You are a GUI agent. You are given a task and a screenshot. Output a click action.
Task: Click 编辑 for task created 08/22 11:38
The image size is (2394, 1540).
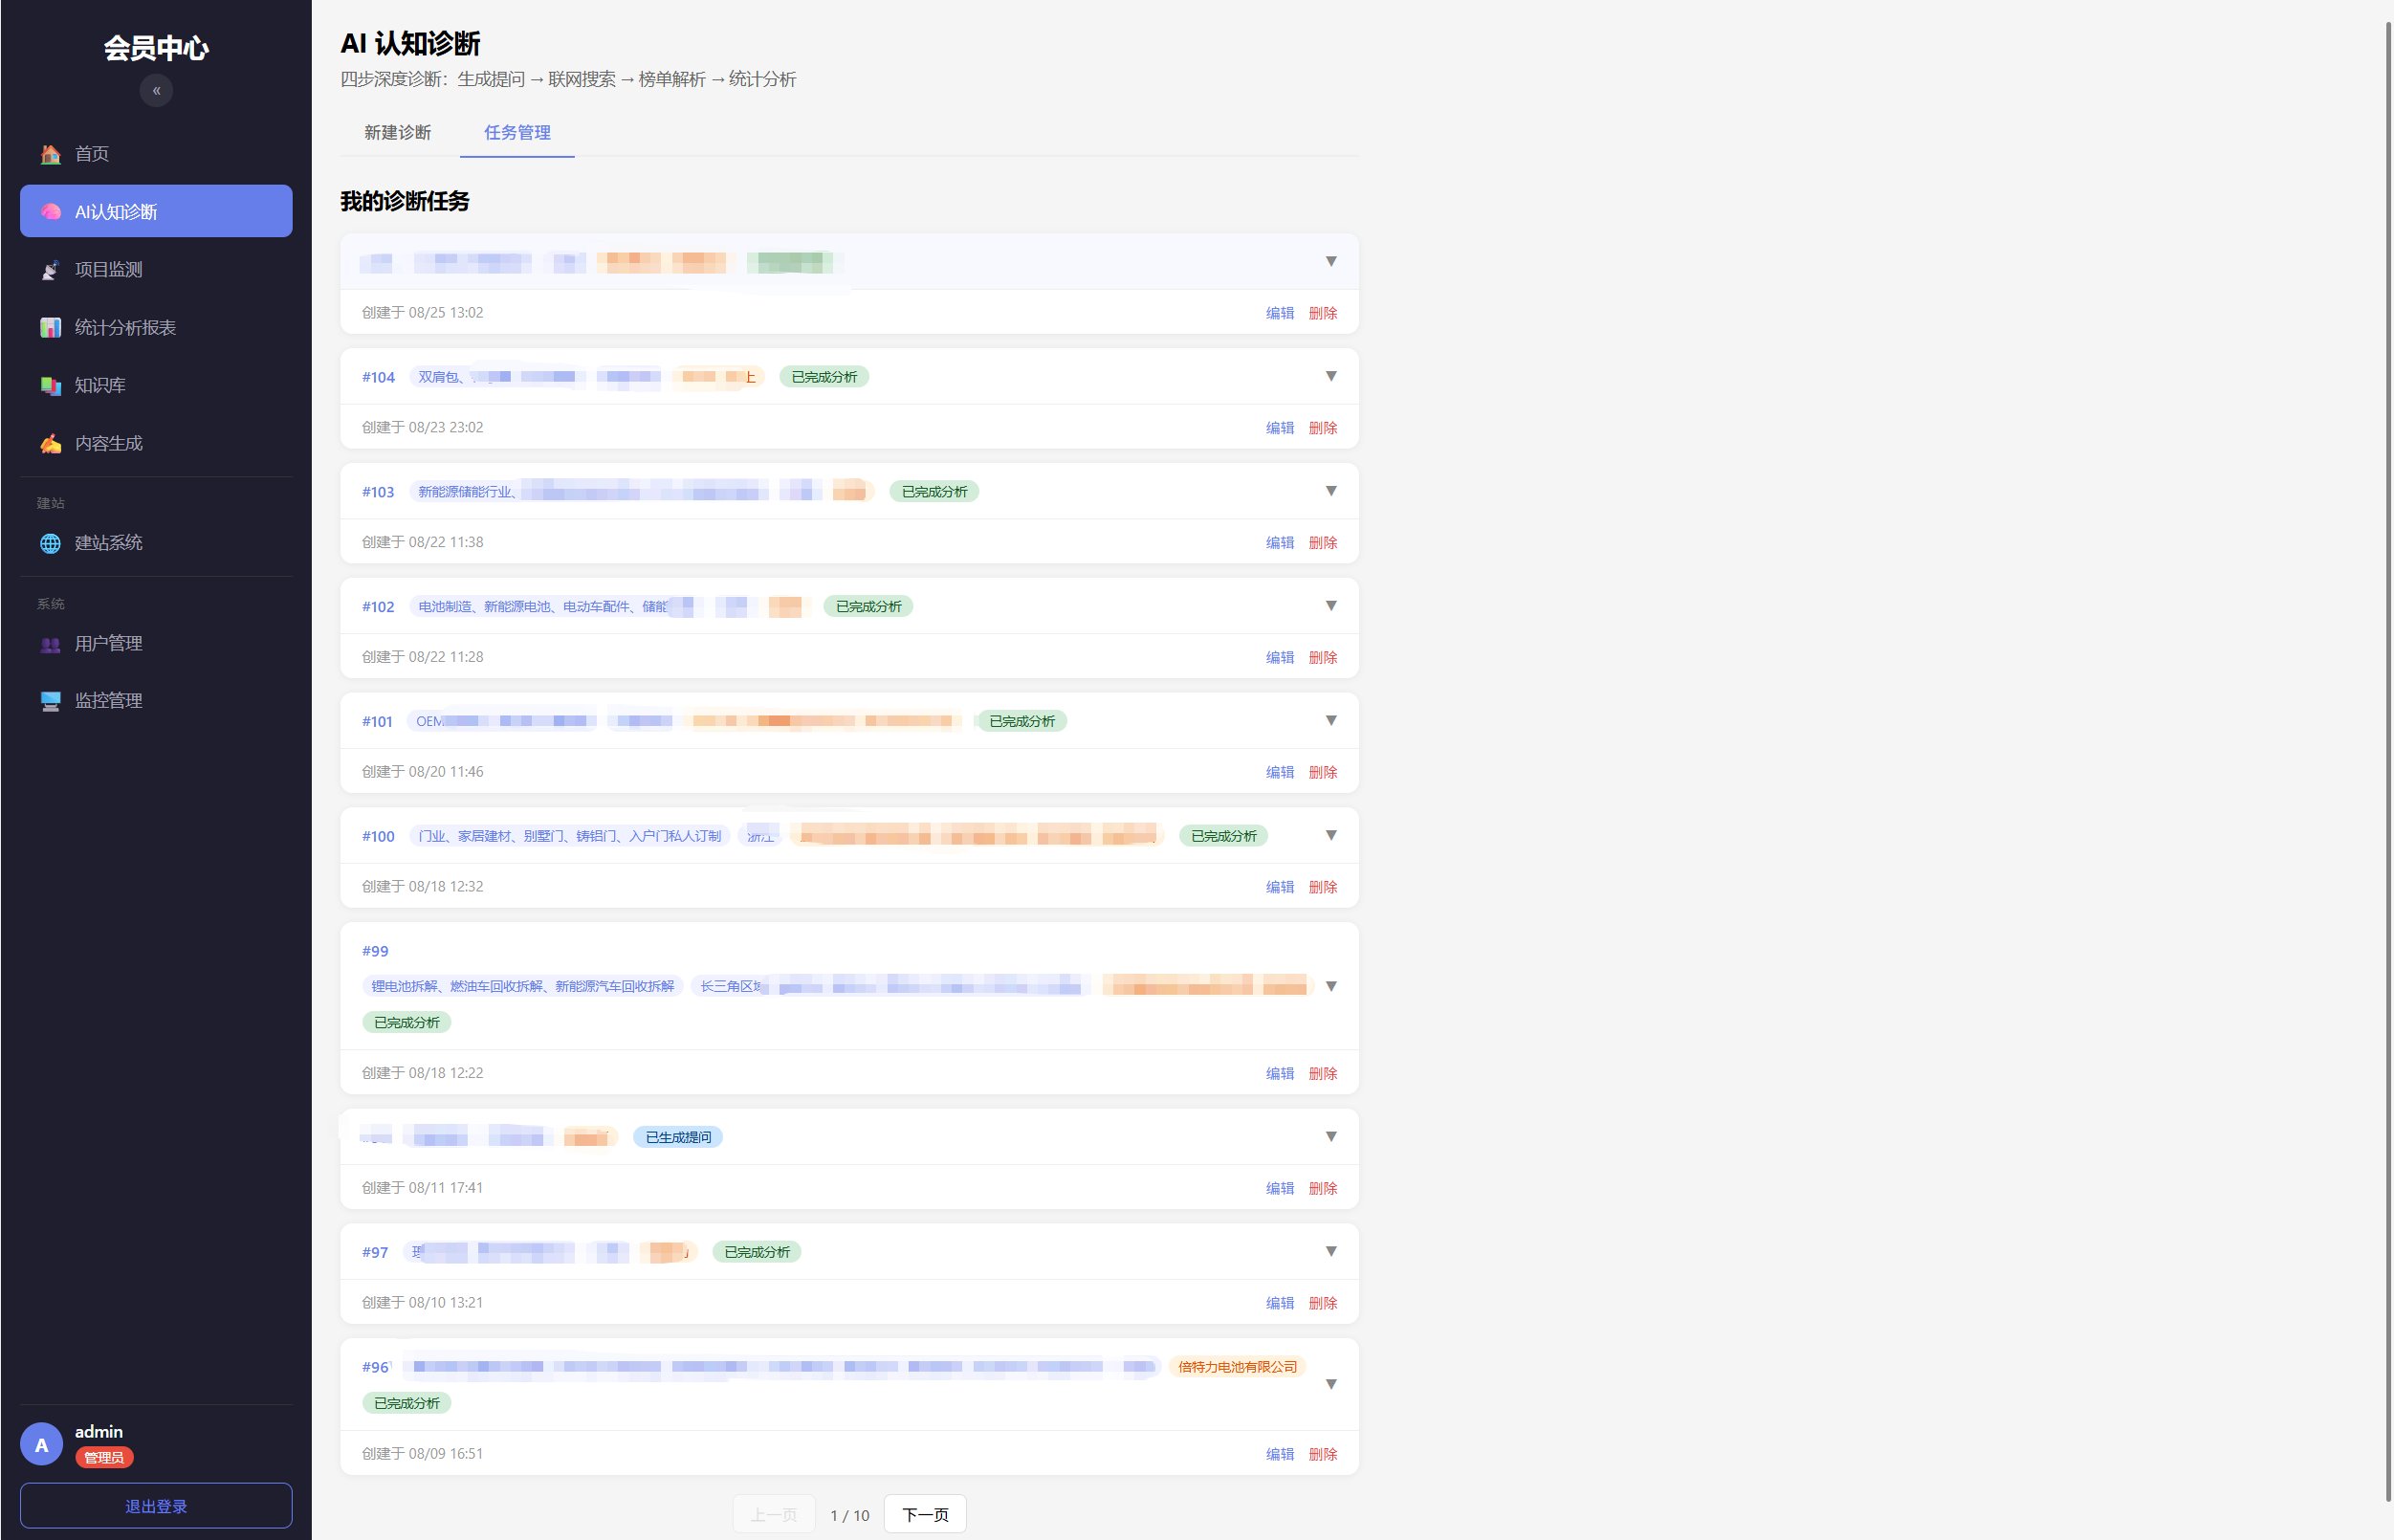pyautogui.click(x=1280, y=543)
